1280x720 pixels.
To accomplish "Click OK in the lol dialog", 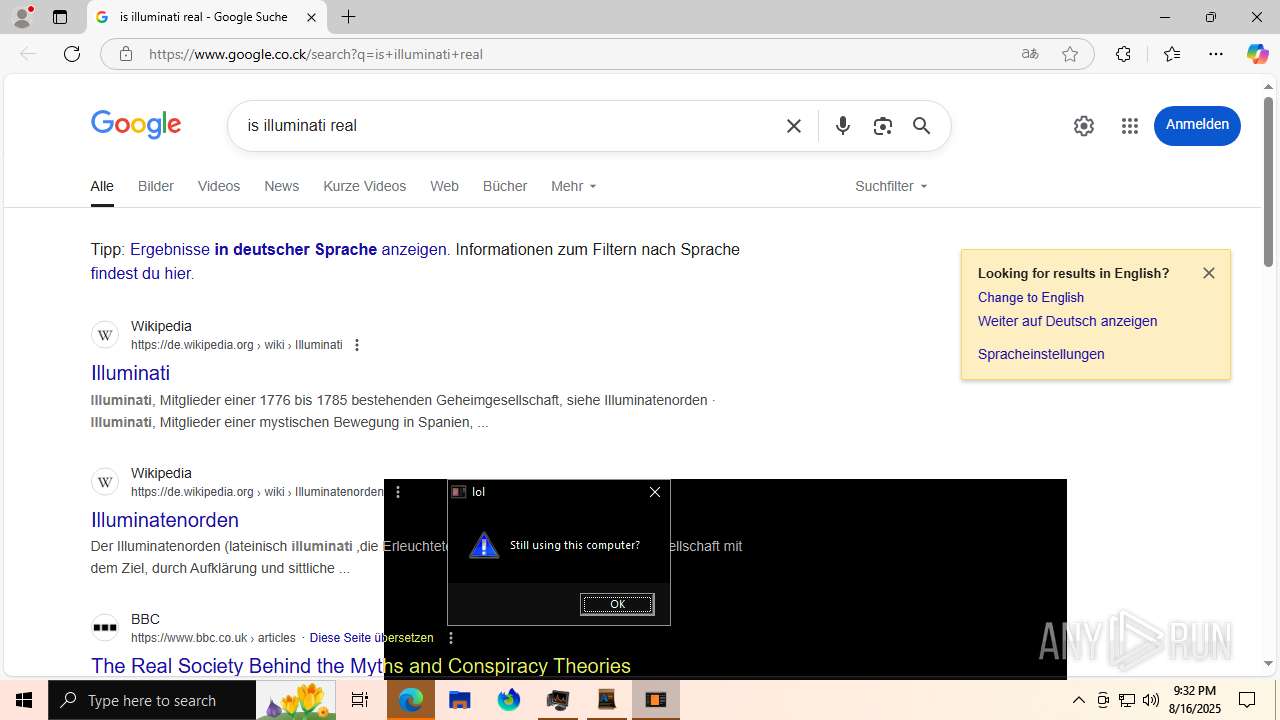I will click(617, 604).
